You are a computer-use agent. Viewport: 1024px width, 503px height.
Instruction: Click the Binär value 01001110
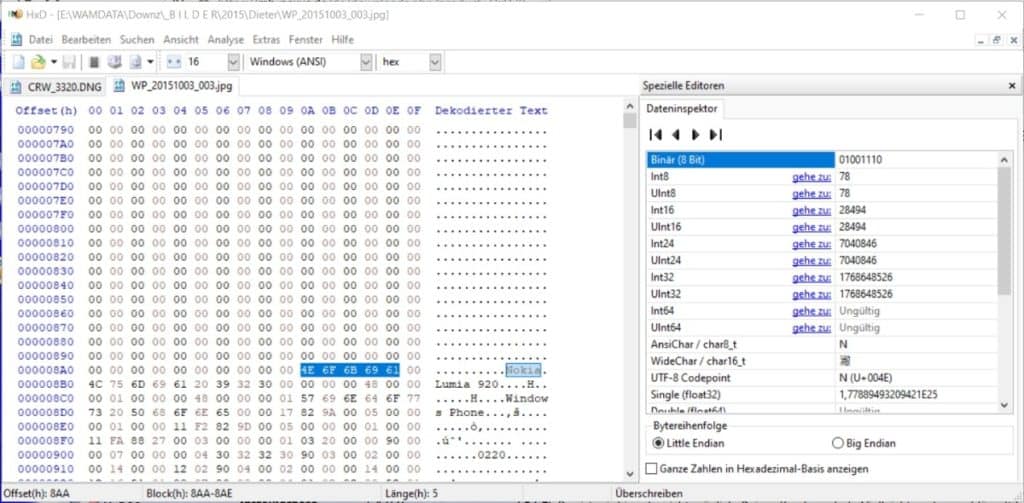click(x=861, y=159)
